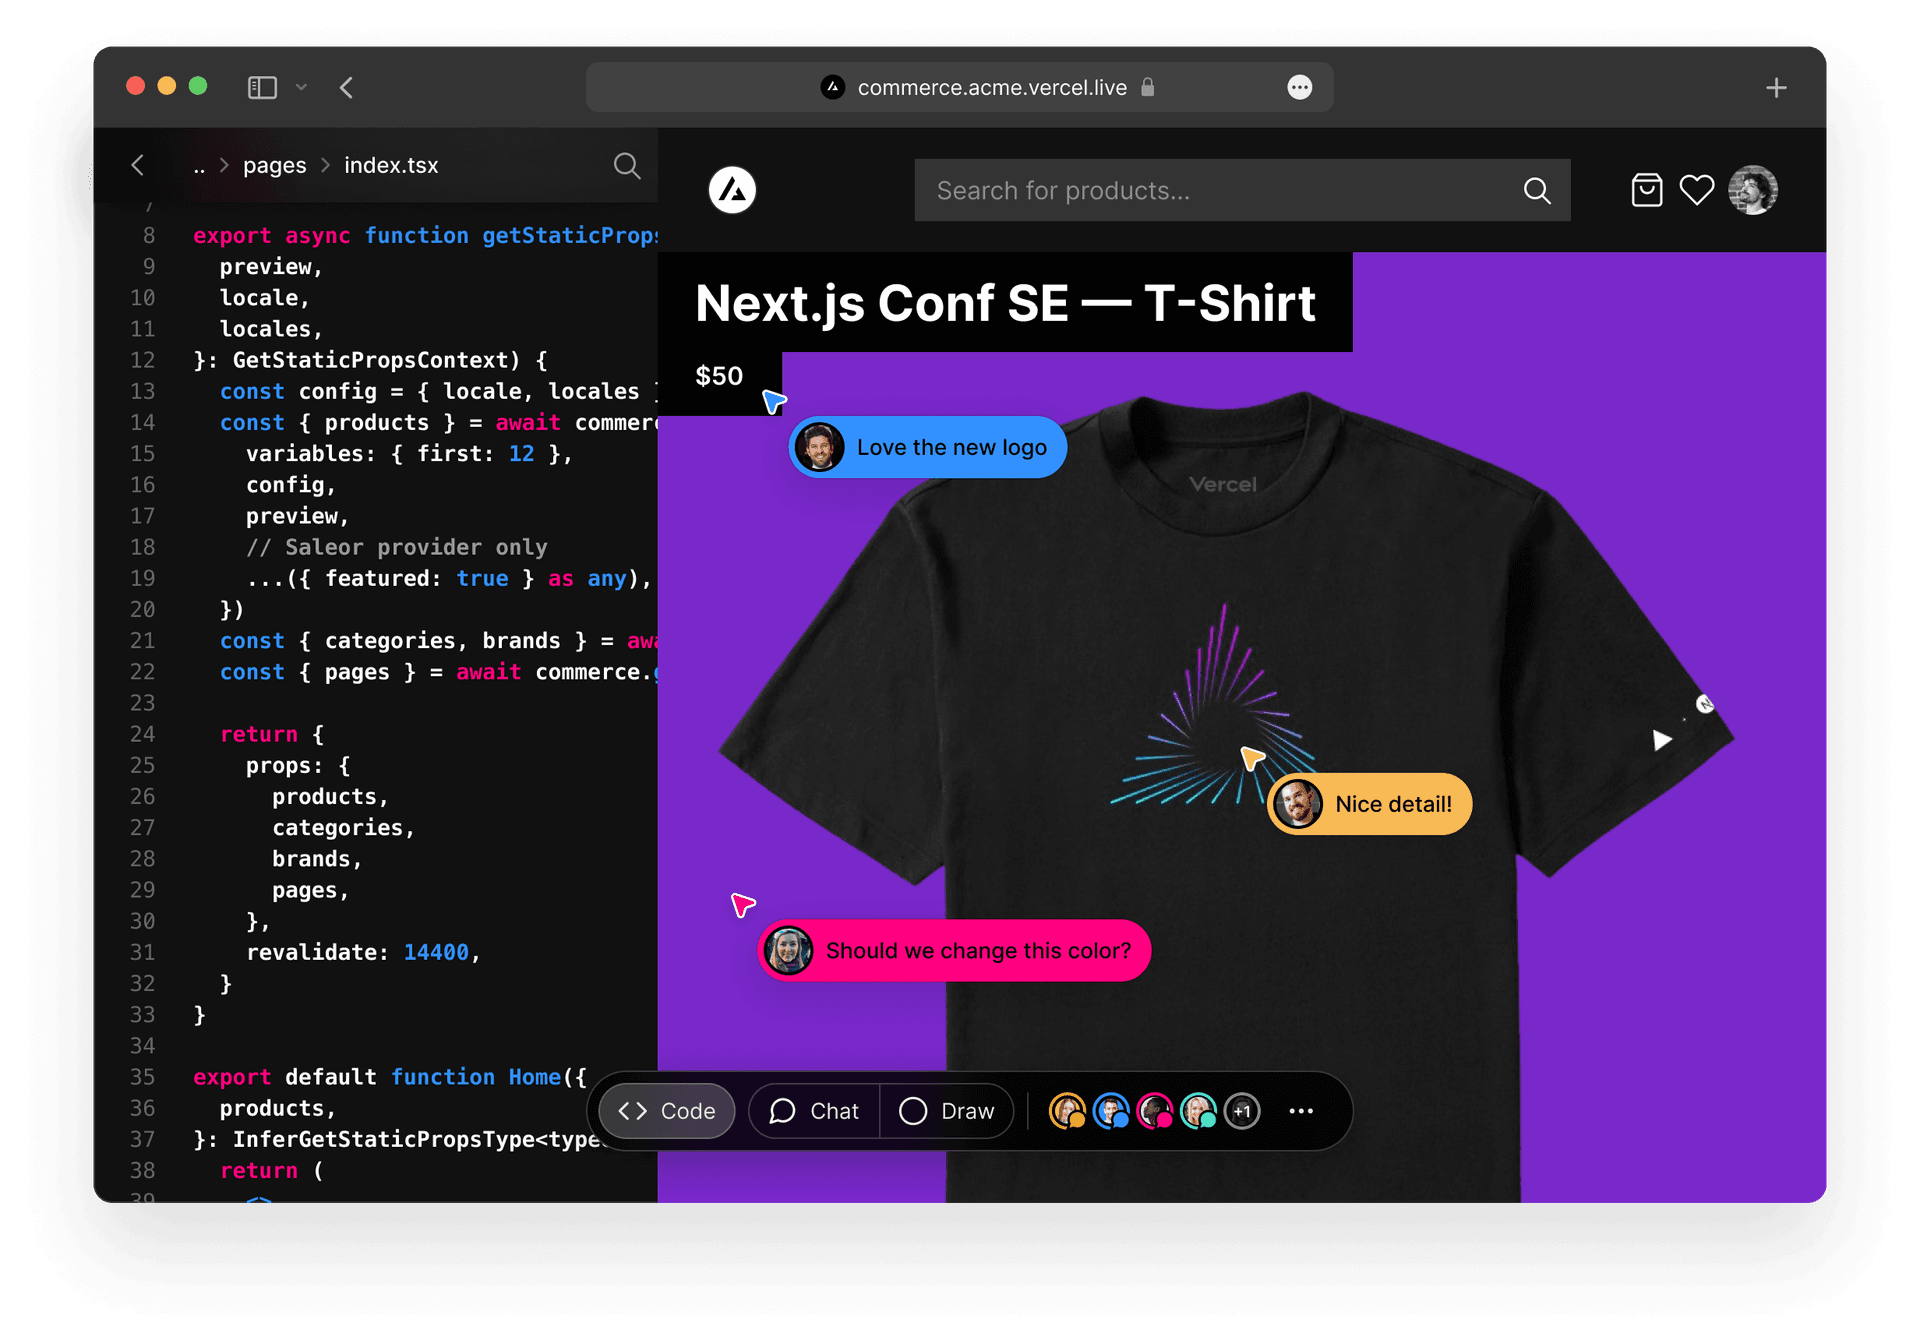Submit the product search magnifier icon
This screenshot has width=1920, height=1343.
coord(1537,191)
